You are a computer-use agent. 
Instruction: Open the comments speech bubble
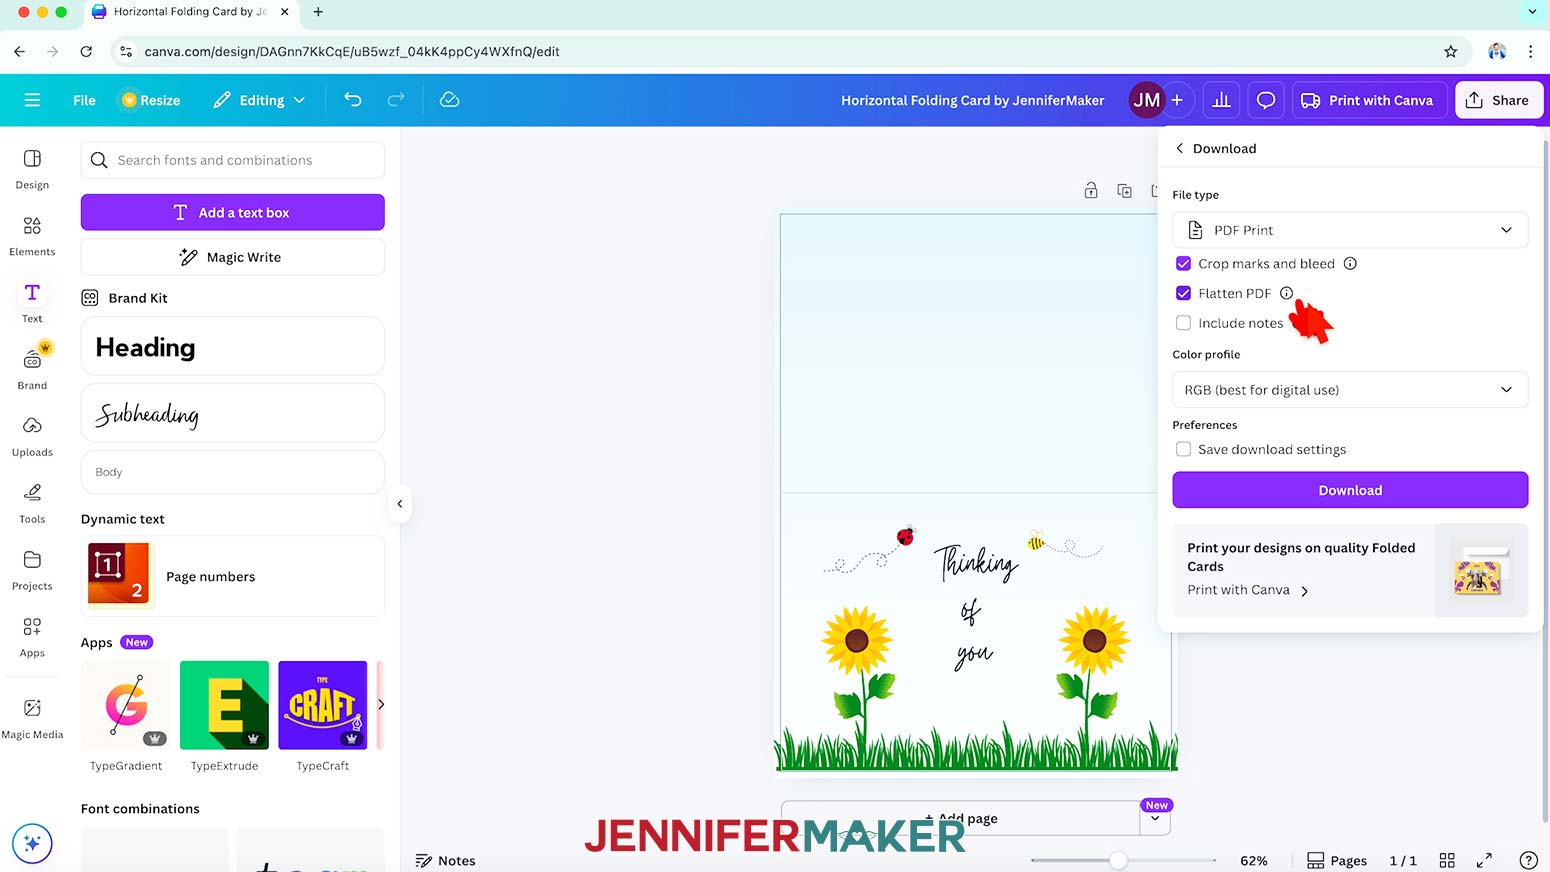[1266, 100]
